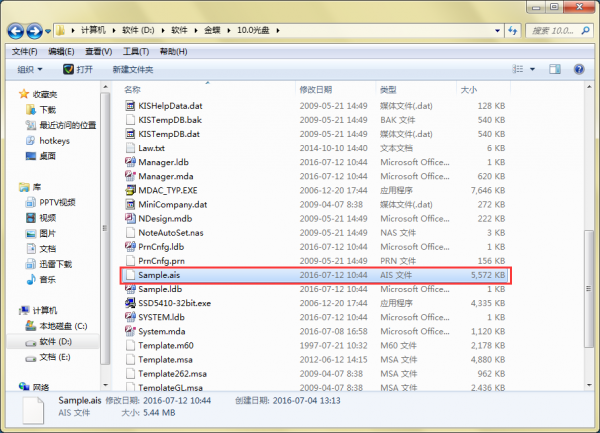The width and height of the screenshot is (600, 433).
Task: Click the SSD5410-32bit.exe file icon
Action: coord(129,302)
